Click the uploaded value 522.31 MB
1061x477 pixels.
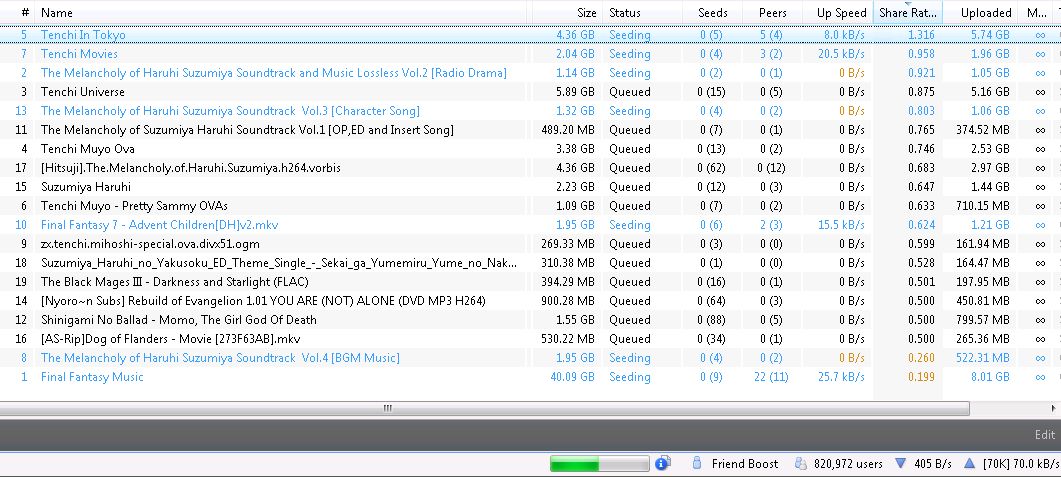983,357
